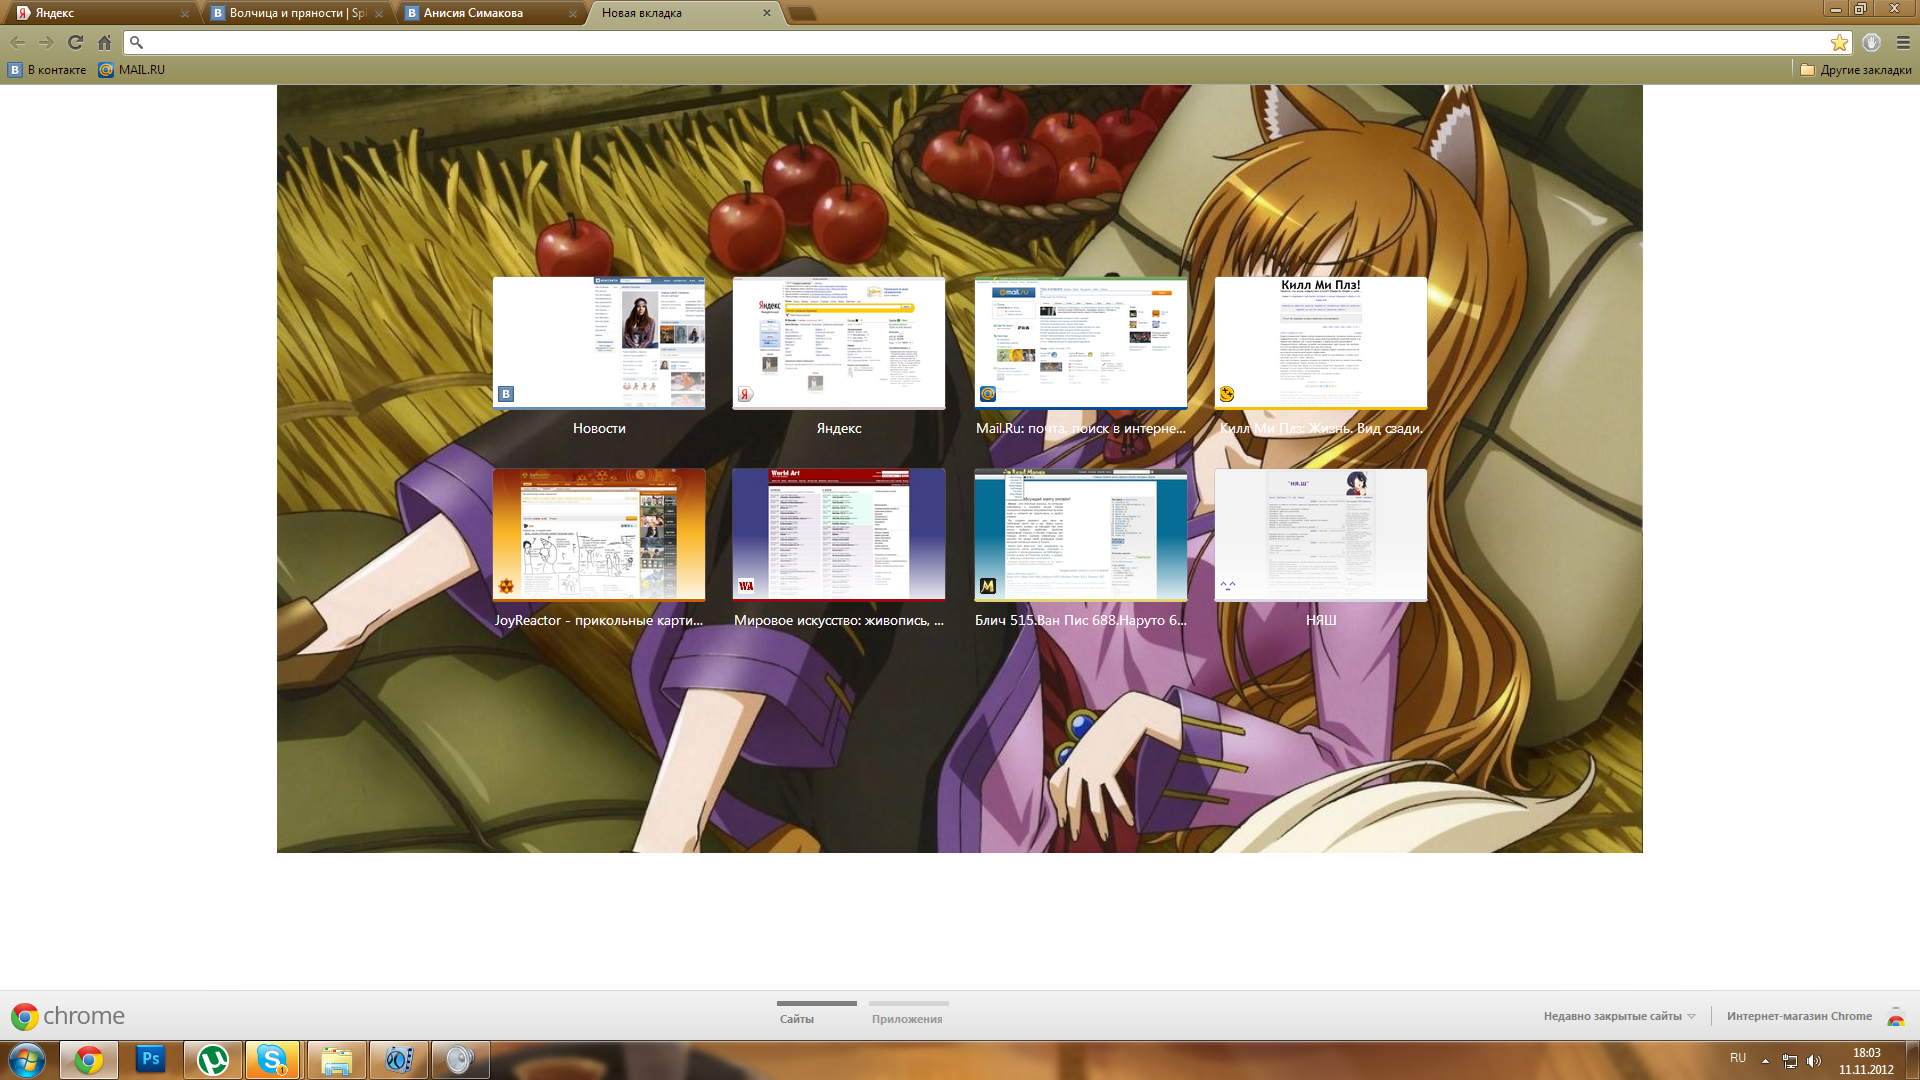The width and height of the screenshot is (1920, 1080).
Task: Click the Chrome Web Store icon
Action: click(x=1895, y=1017)
